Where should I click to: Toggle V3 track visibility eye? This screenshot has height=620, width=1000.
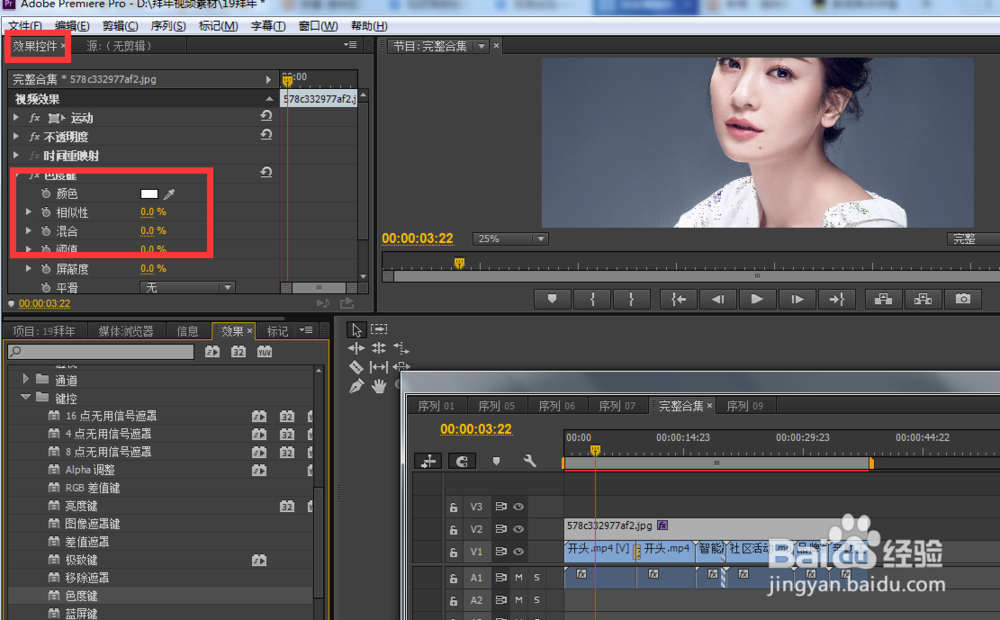pos(518,506)
